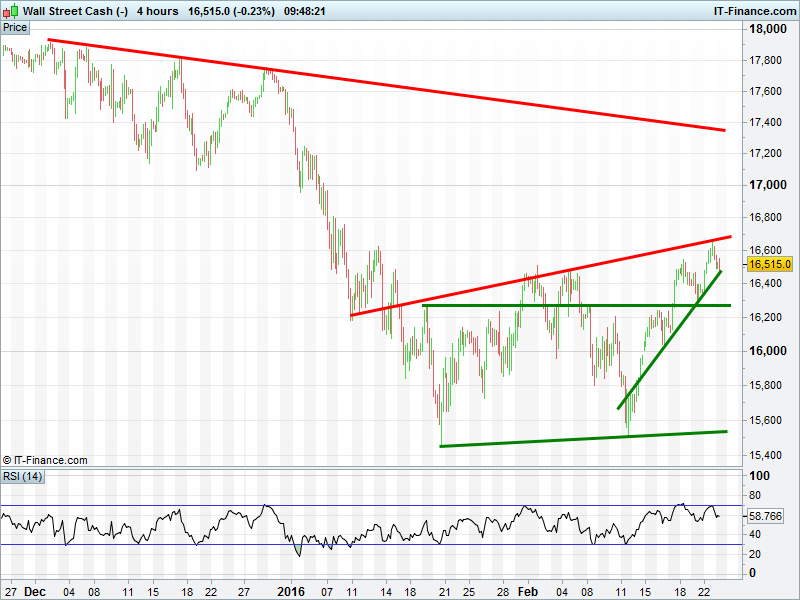Click the '2016' label on the time axis
This screenshot has height=600, width=800.
[x=291, y=591]
